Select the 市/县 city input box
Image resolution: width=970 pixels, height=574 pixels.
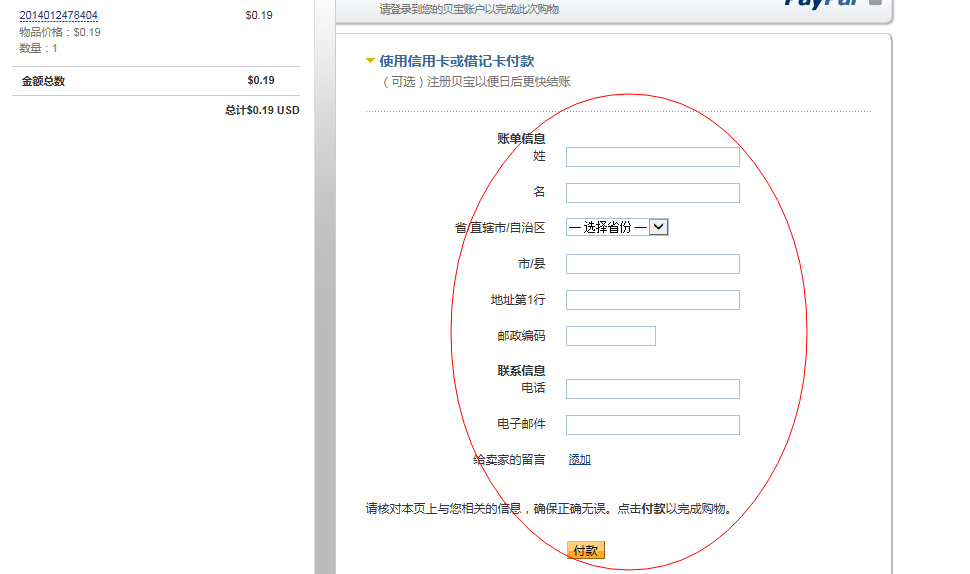coord(652,264)
